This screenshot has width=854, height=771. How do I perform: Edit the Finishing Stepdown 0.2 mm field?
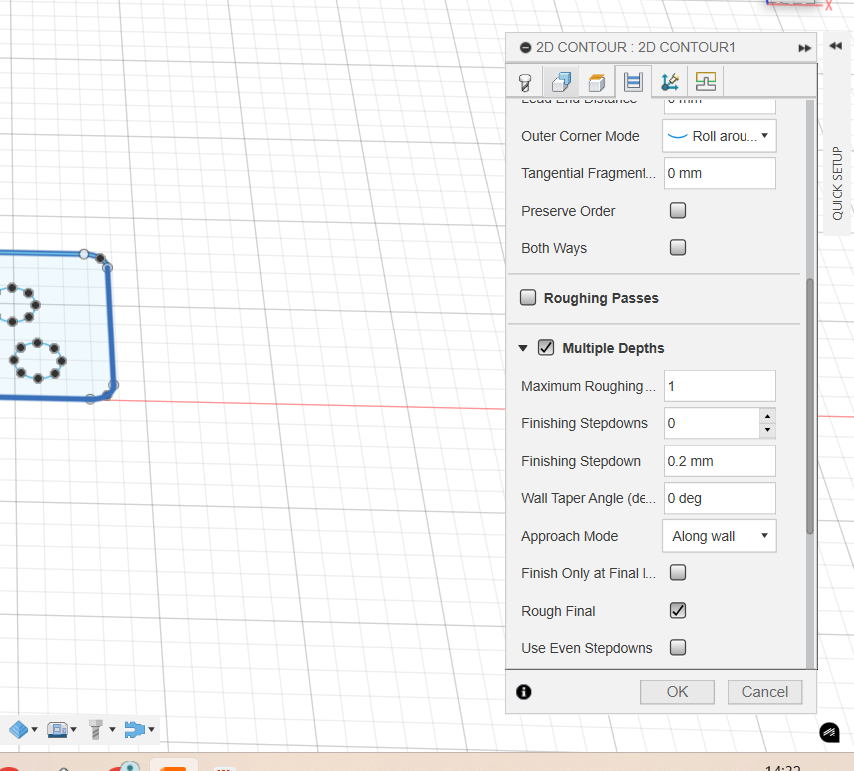click(719, 461)
